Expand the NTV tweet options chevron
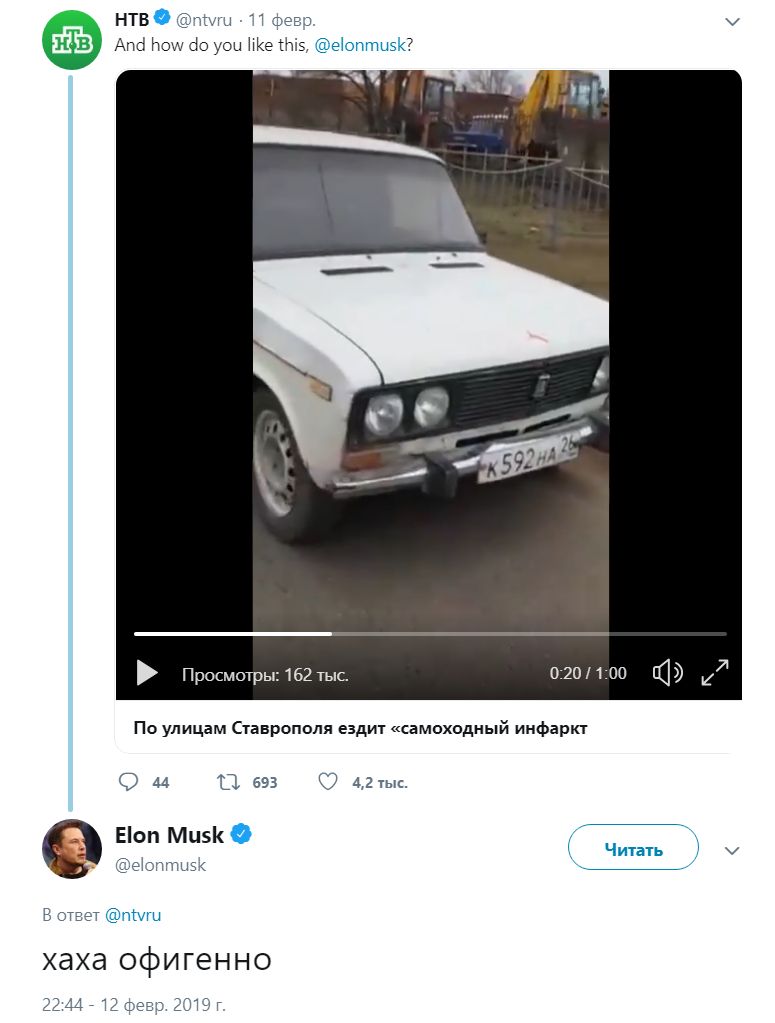Screen dimensions: 775x1023 coord(733,22)
